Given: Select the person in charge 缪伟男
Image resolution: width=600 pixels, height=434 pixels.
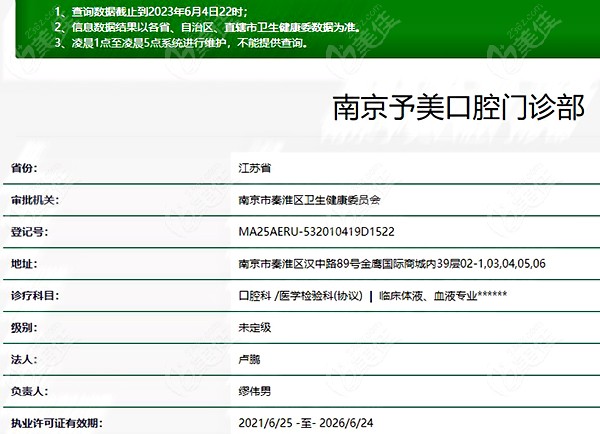Looking at the screenshot, I should [x=255, y=392].
